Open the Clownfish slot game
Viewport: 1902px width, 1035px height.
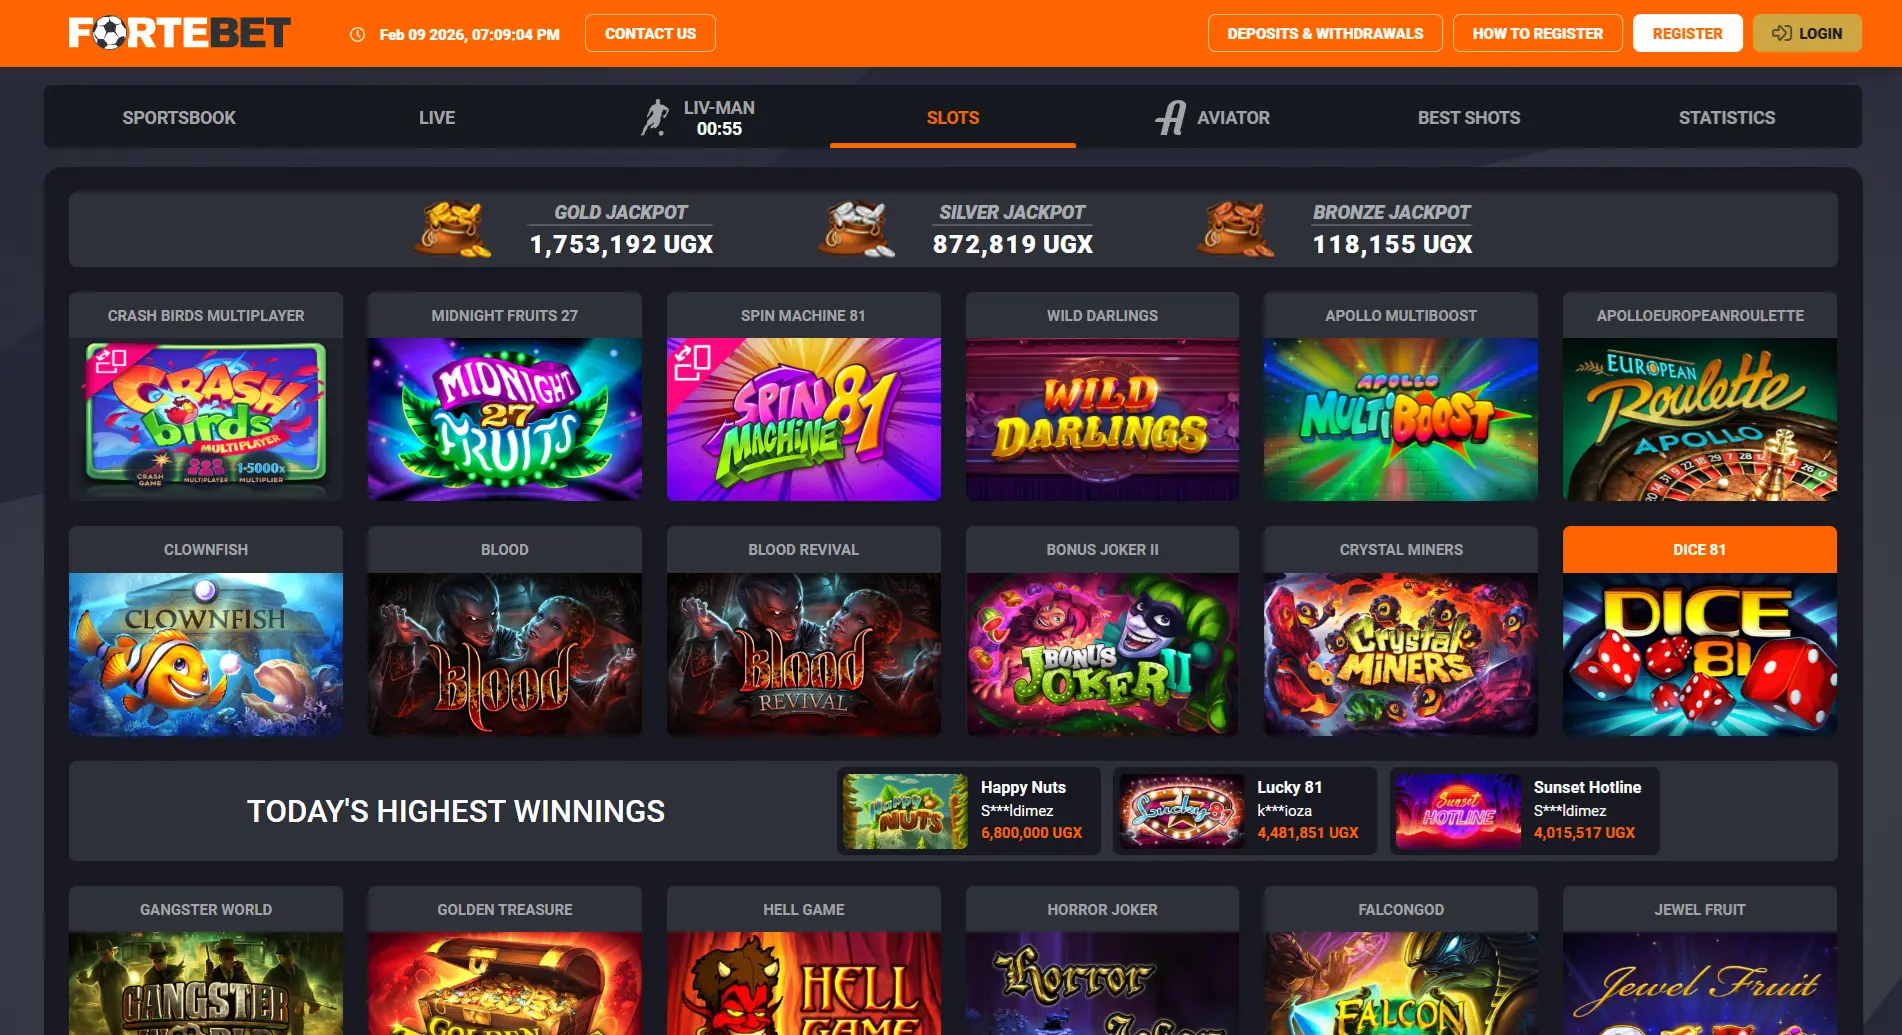(x=206, y=654)
